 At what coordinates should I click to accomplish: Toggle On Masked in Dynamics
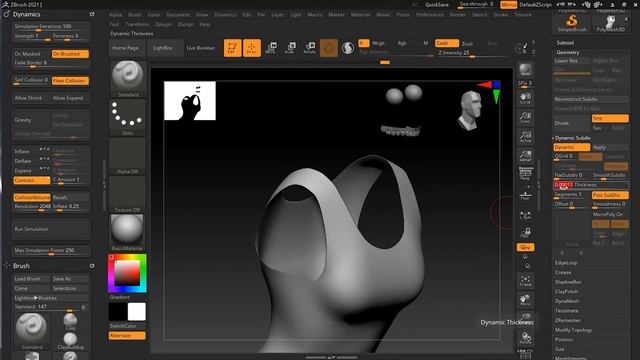(x=31, y=54)
